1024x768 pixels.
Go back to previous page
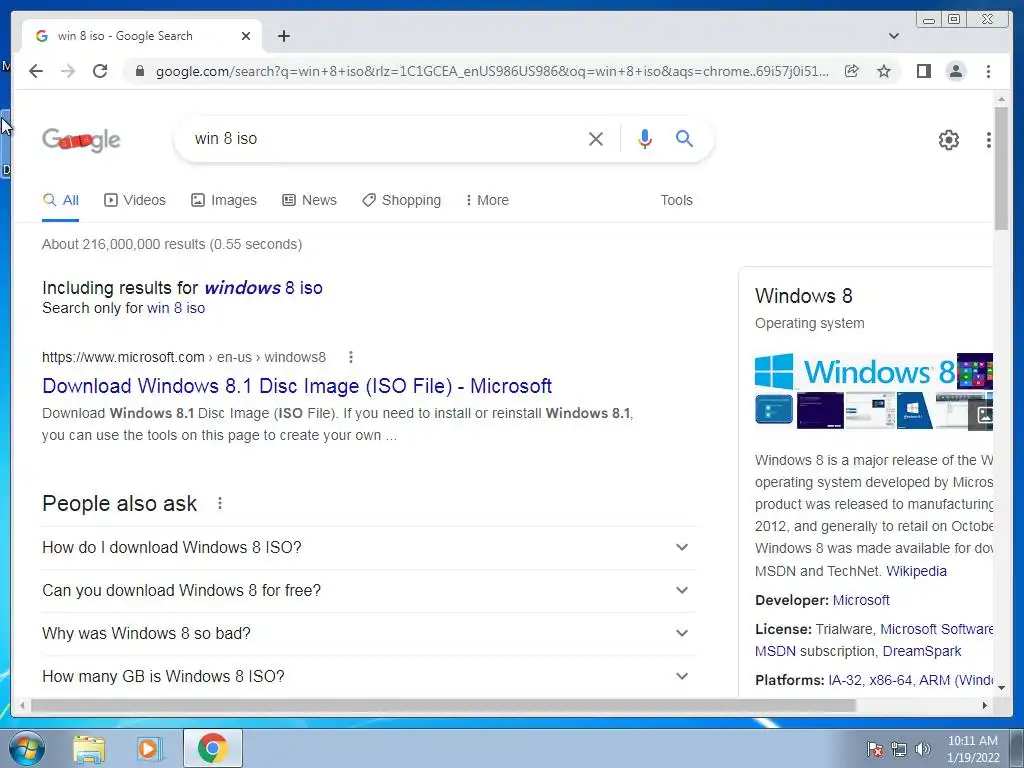tap(36, 71)
